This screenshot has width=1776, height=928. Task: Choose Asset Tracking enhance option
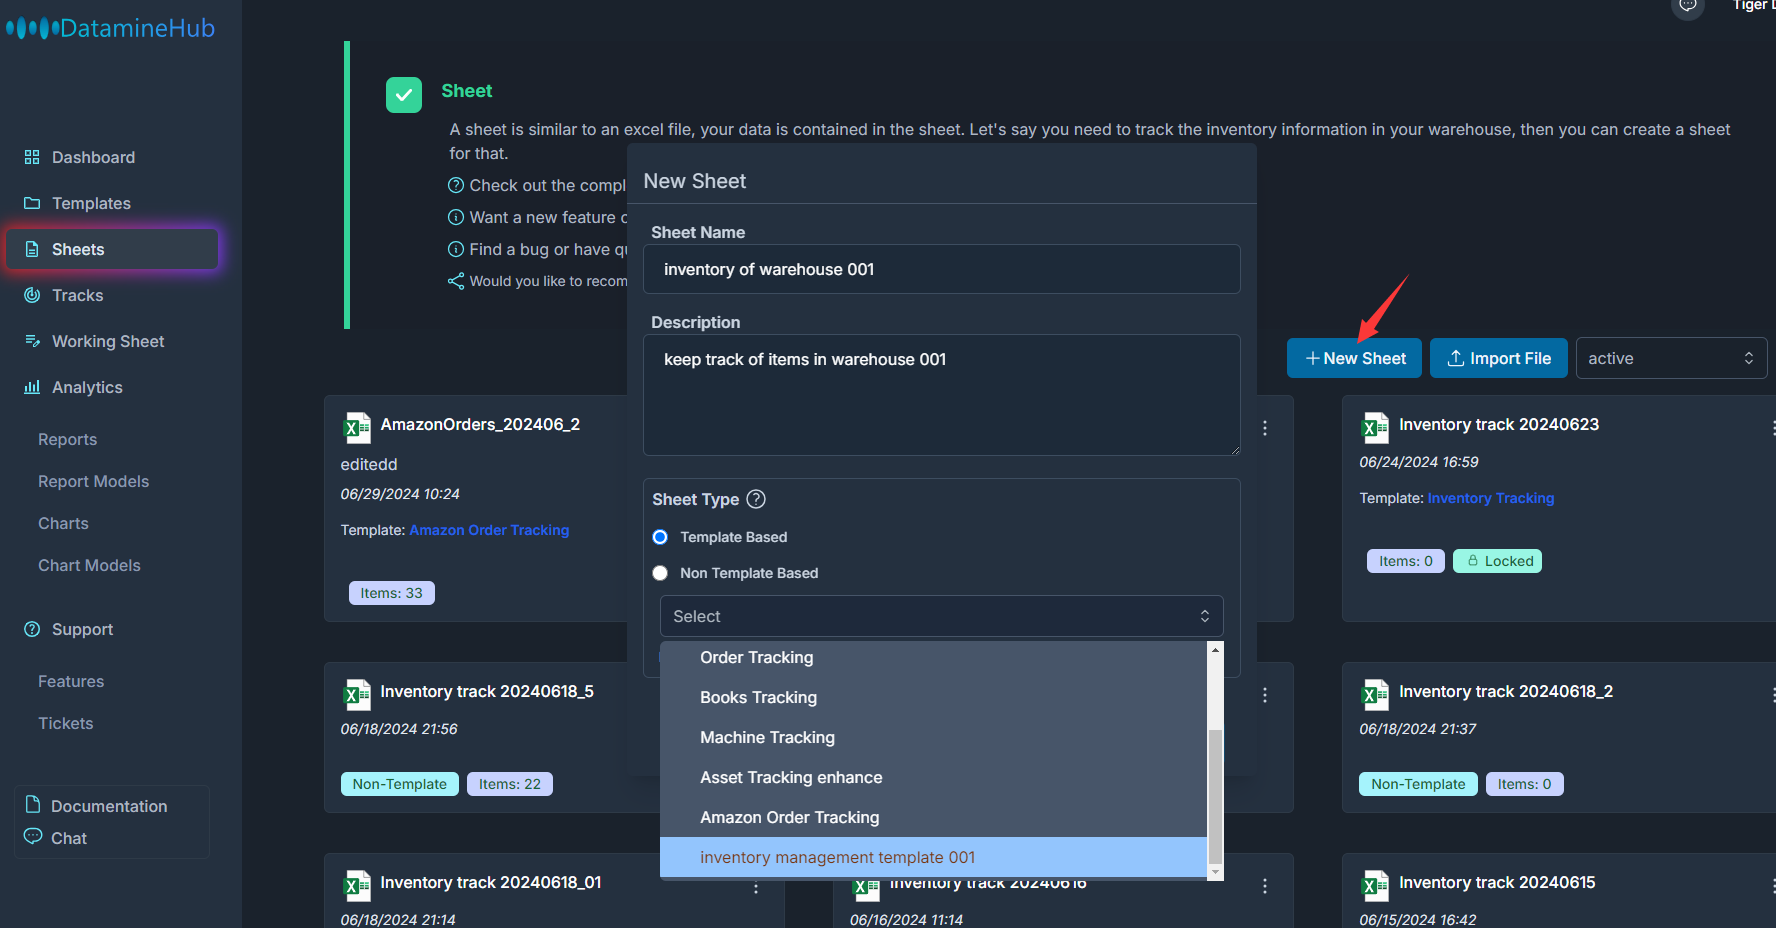click(x=934, y=777)
